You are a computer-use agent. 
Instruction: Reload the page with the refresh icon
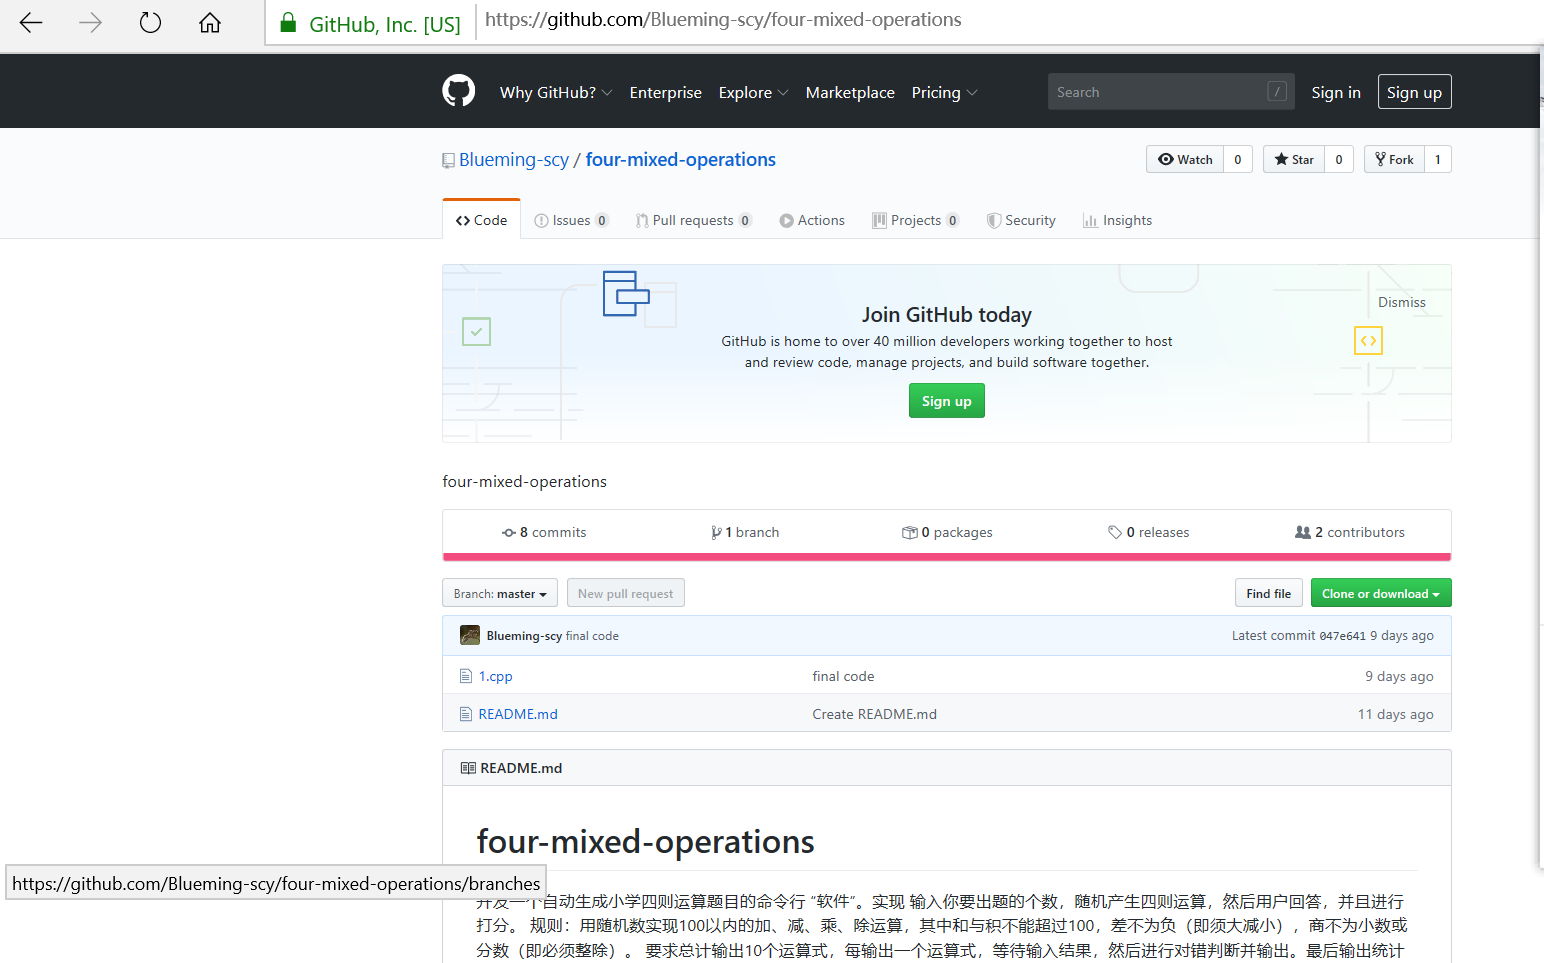(150, 22)
